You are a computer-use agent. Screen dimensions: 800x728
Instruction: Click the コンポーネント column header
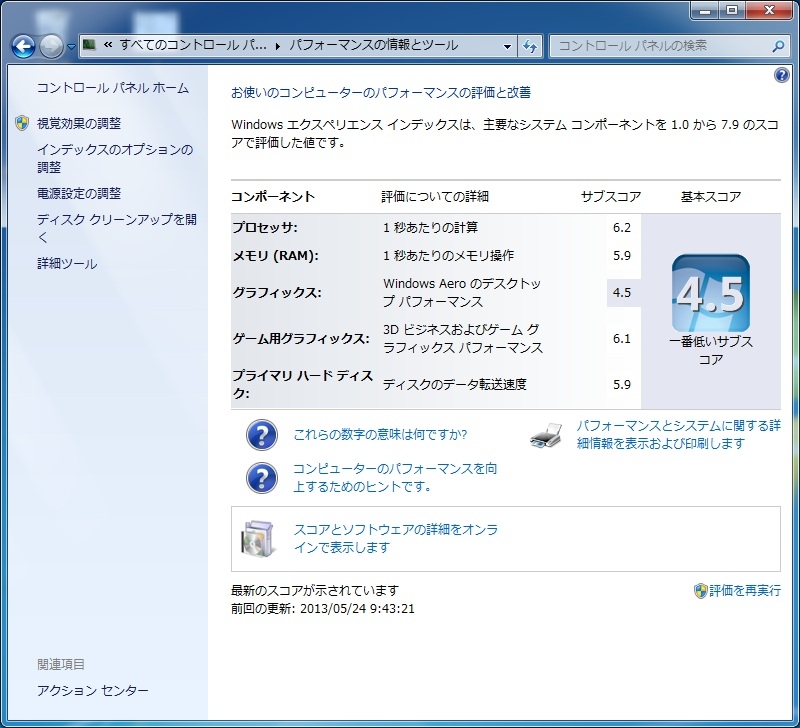click(x=273, y=196)
